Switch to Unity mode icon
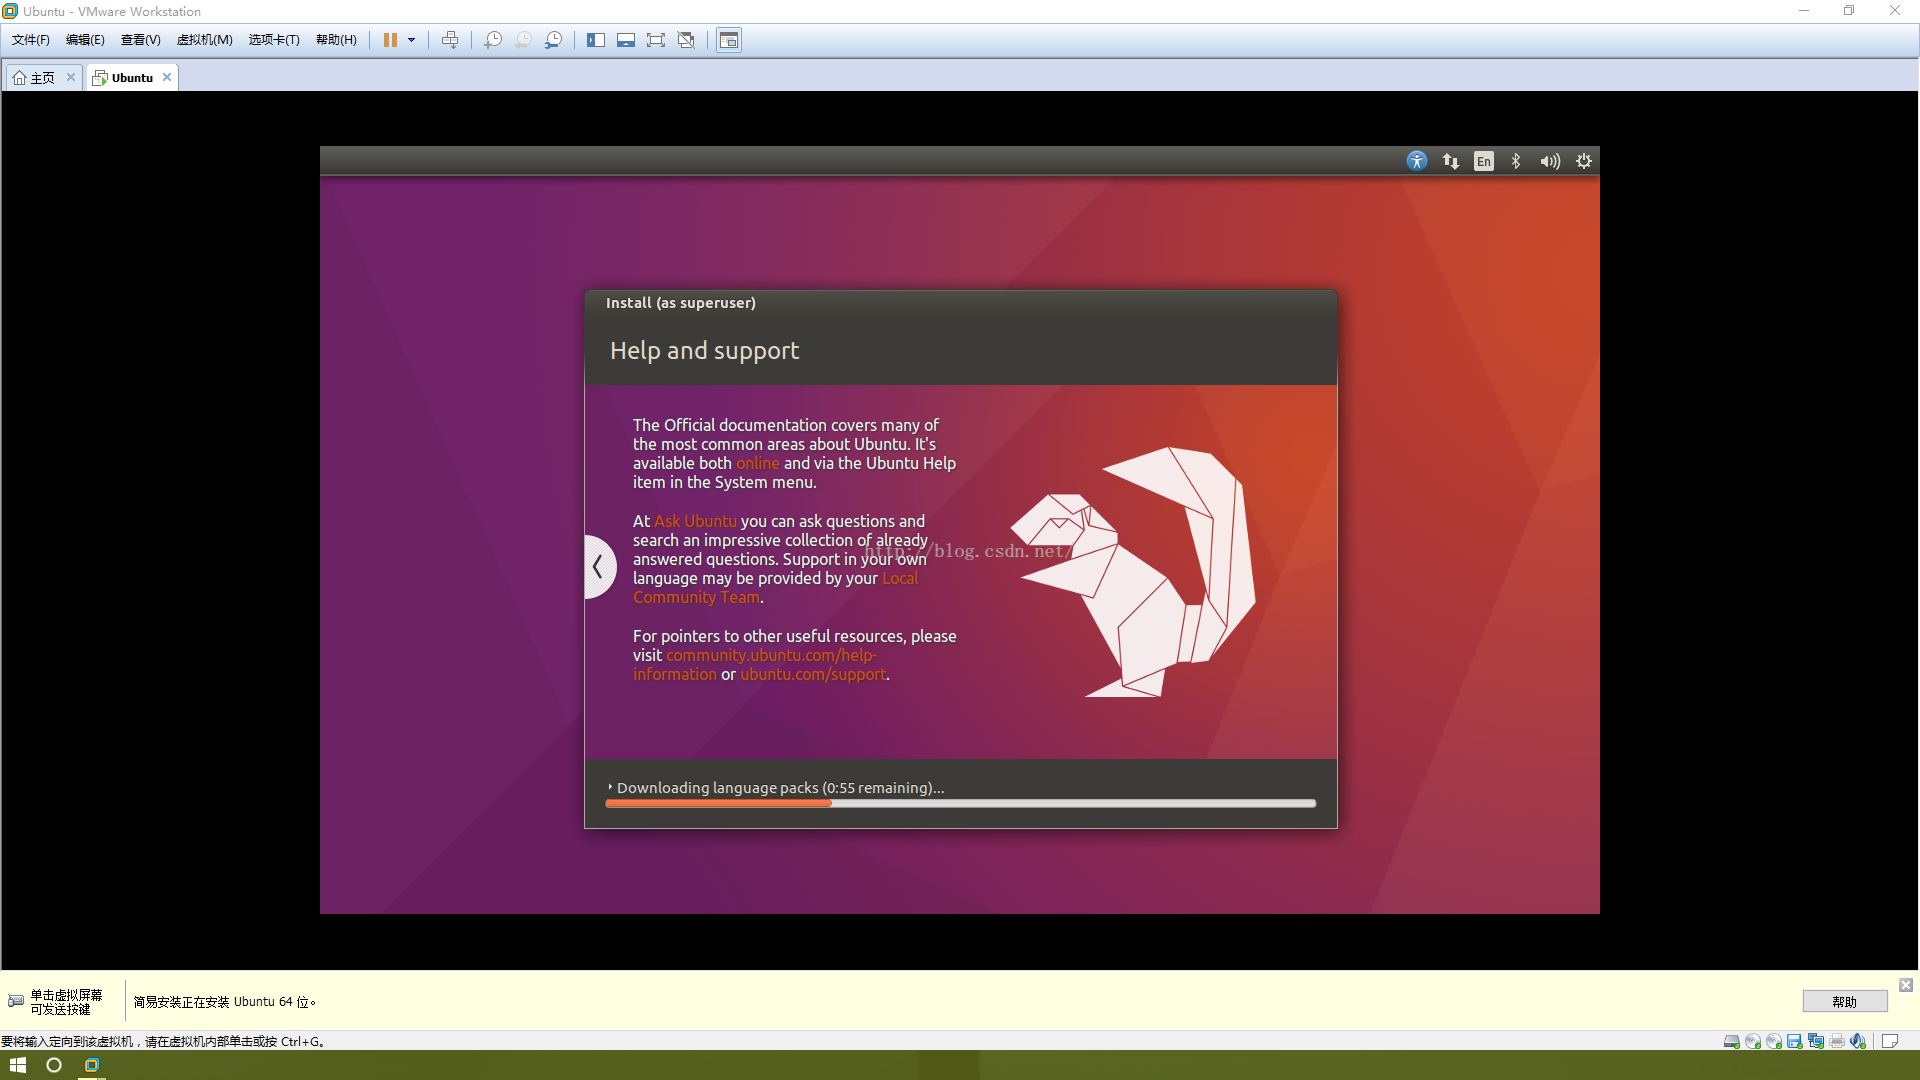This screenshot has height=1080, width=1920. pos(686,40)
